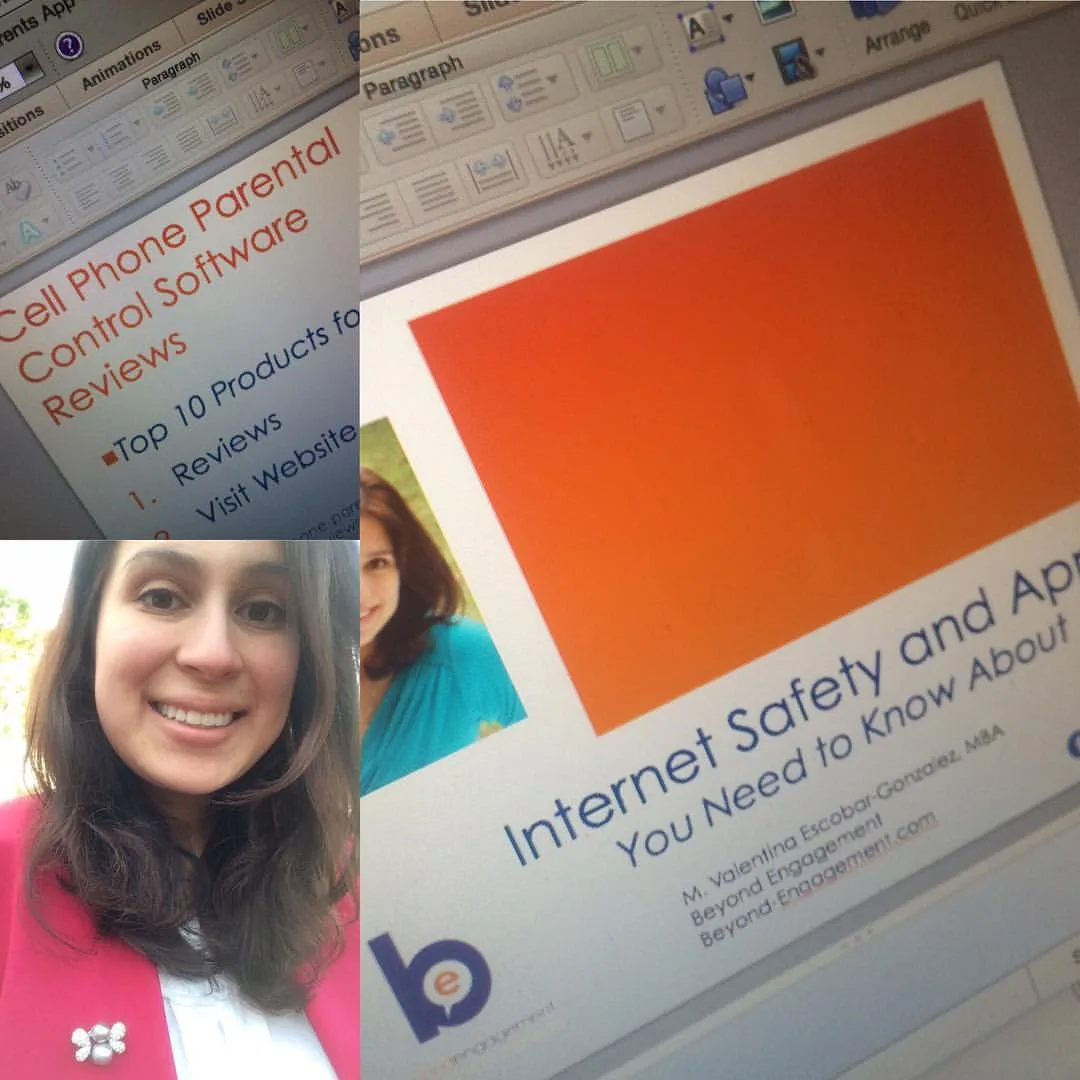
Task: Toggle justify text in left photo ribbon
Action: pyautogui.click(x=187, y=140)
